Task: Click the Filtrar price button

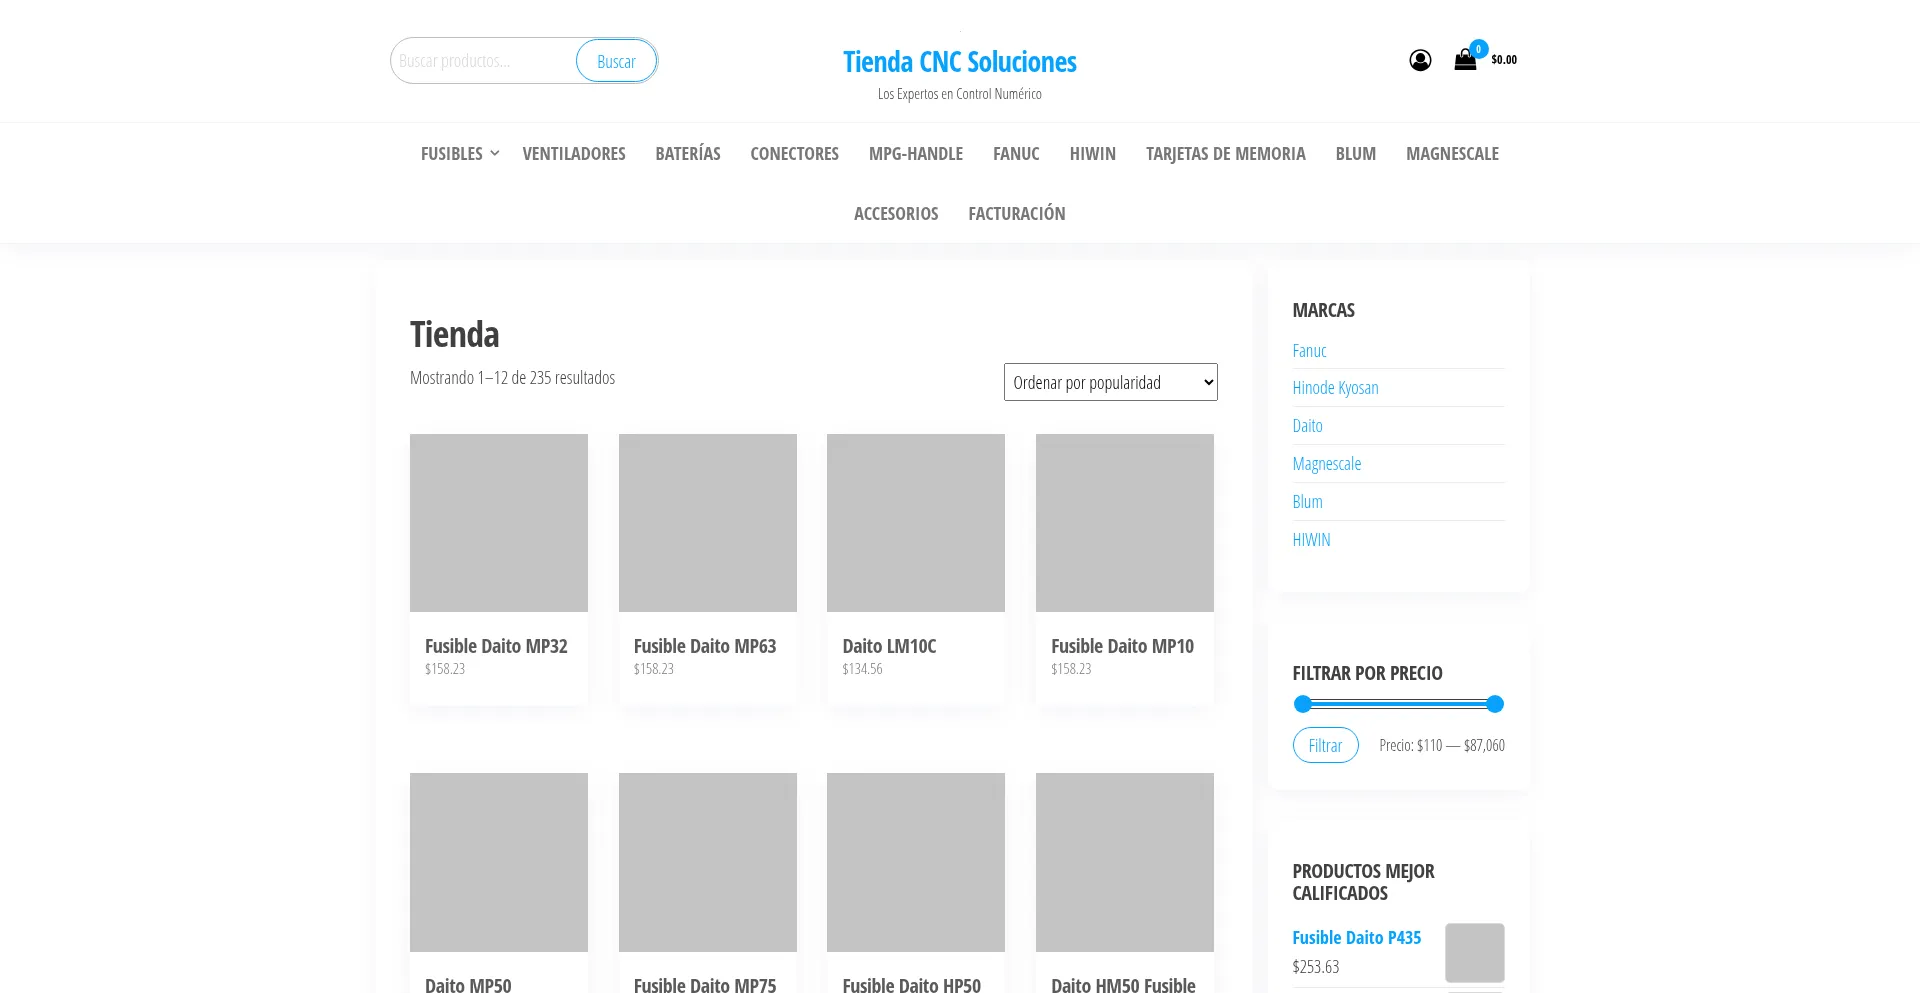Action: click(x=1325, y=745)
